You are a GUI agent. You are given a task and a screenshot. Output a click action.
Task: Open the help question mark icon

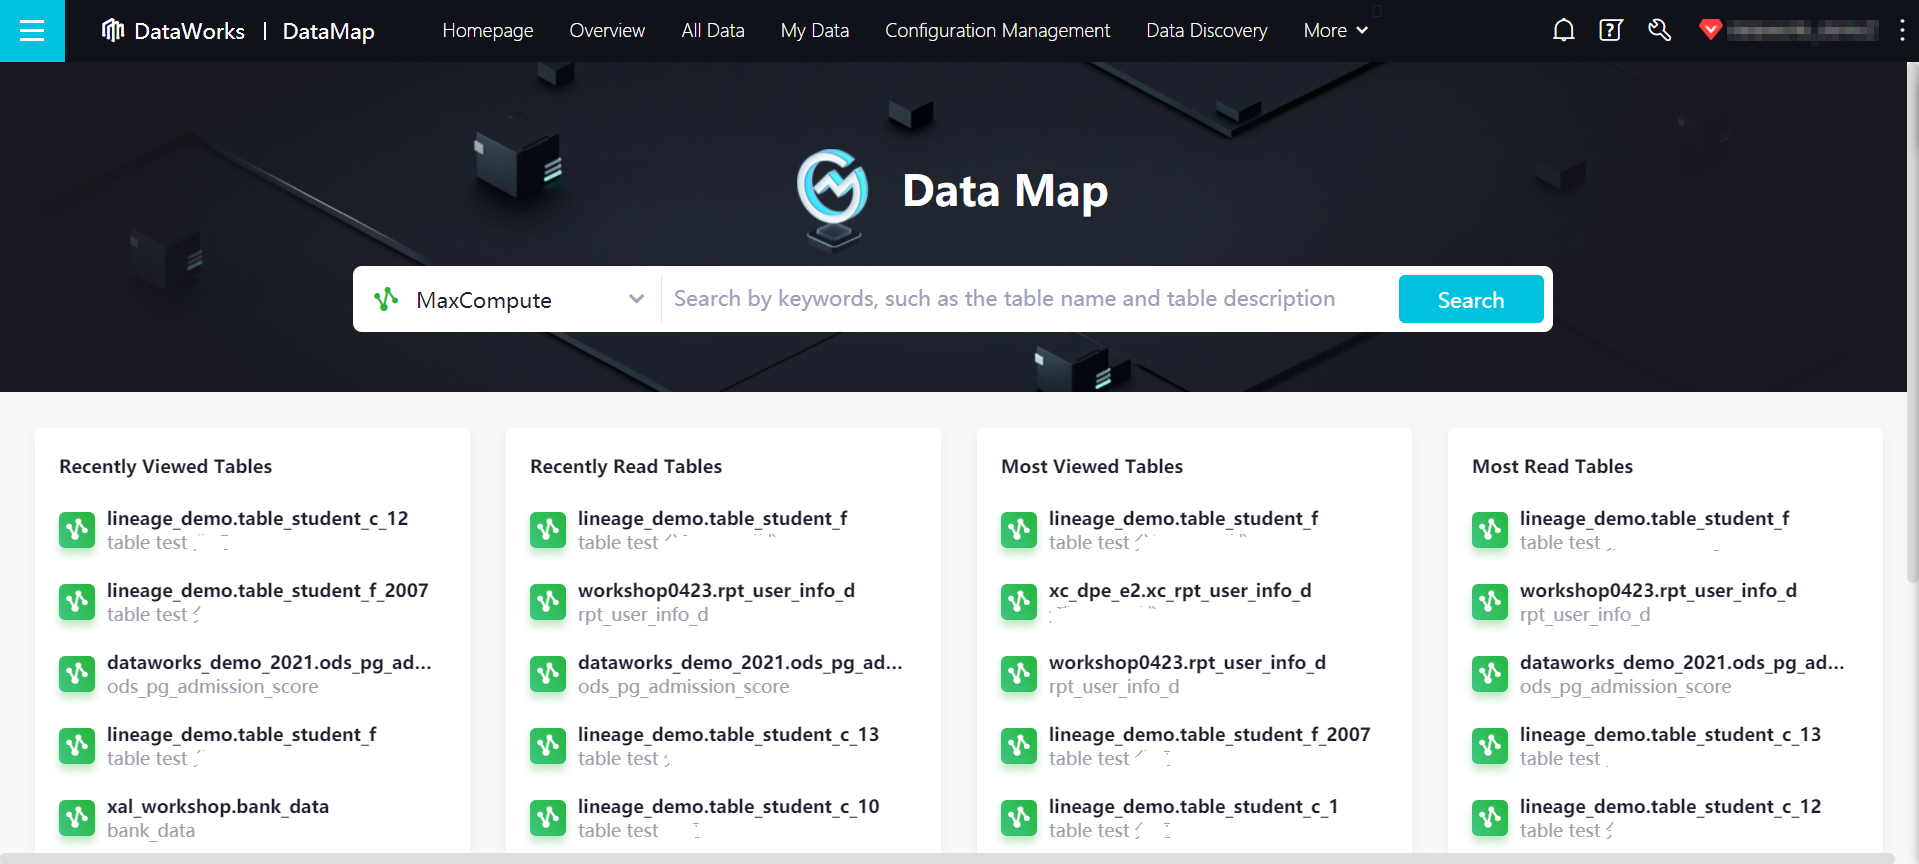1610,31
